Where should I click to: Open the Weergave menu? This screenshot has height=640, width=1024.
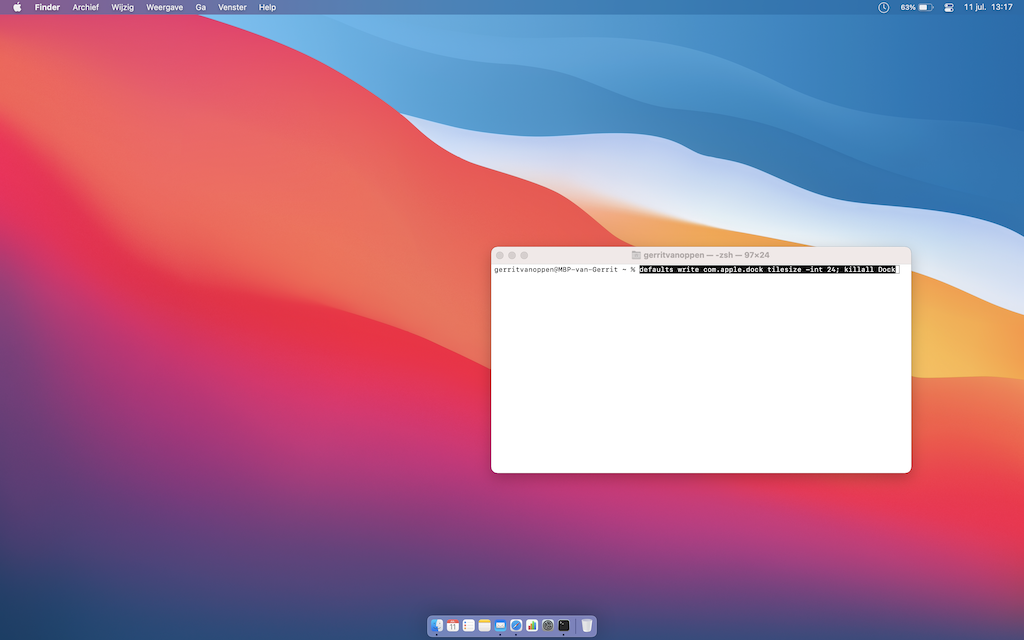click(165, 7)
